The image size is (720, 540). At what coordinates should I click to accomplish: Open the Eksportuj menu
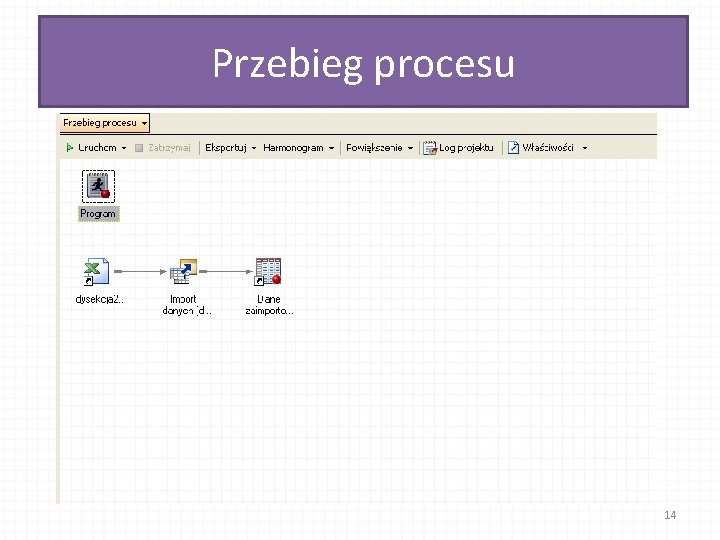pos(226,147)
